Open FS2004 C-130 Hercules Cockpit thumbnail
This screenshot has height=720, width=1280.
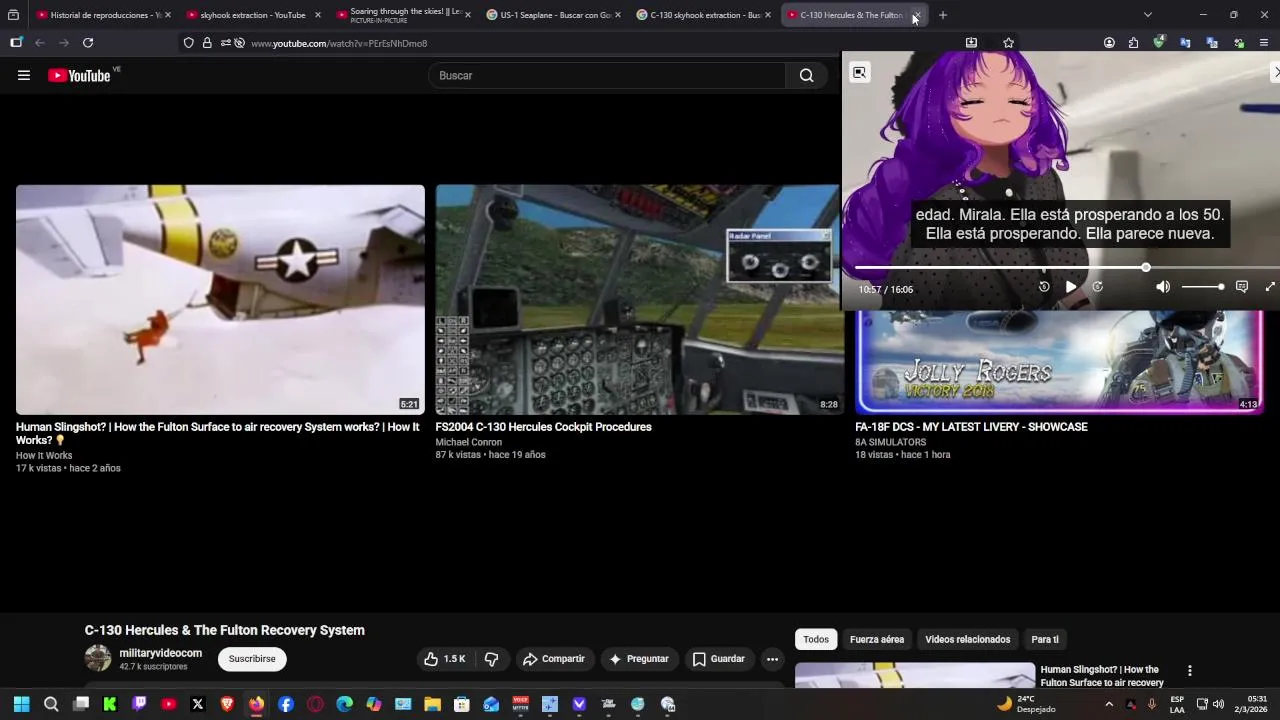(x=637, y=299)
